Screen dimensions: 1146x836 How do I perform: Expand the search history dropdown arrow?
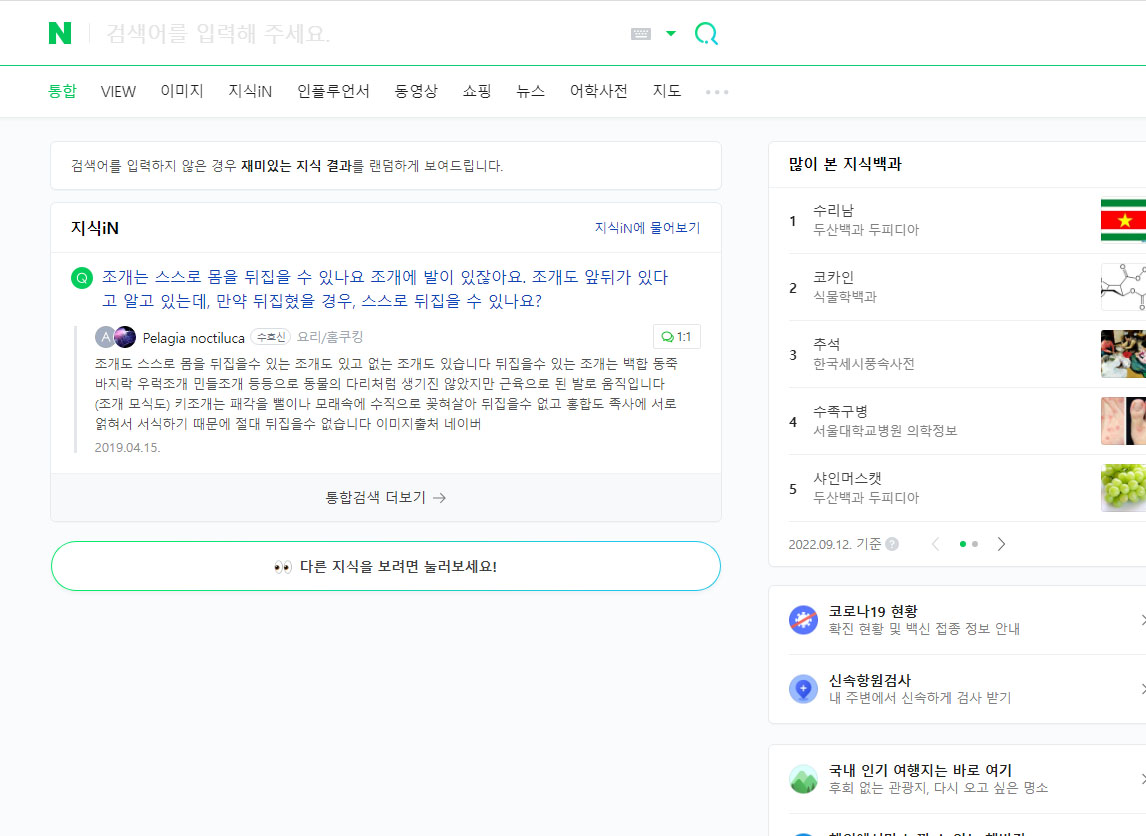(x=671, y=34)
